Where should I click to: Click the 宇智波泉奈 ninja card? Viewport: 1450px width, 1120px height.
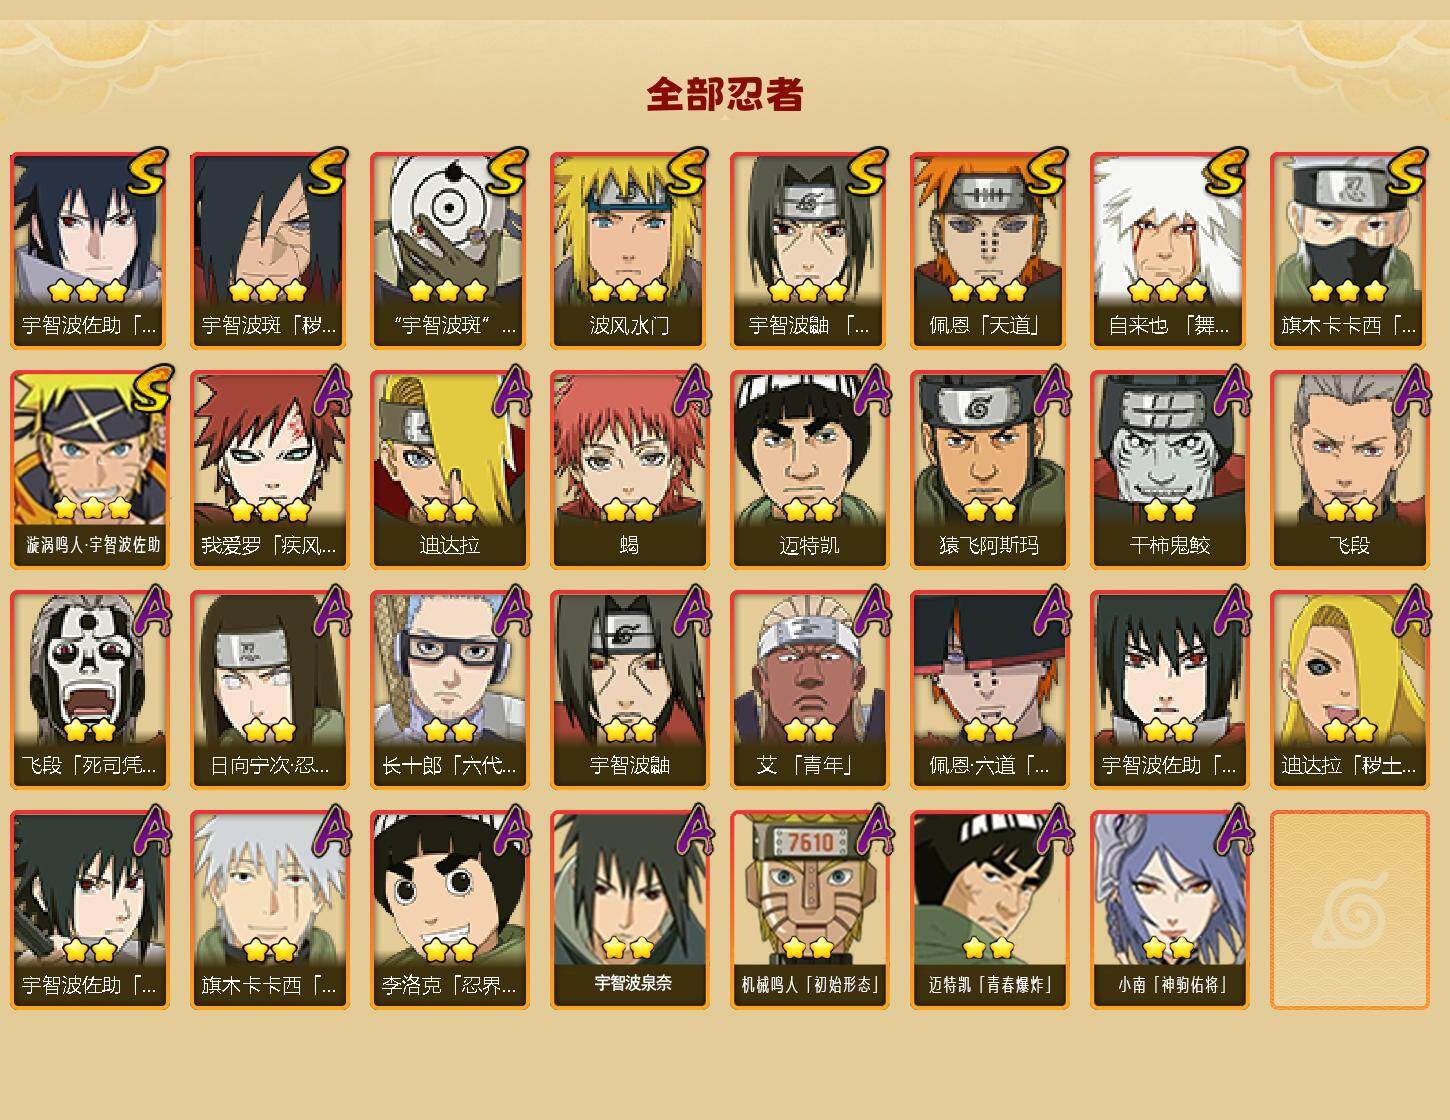630,910
